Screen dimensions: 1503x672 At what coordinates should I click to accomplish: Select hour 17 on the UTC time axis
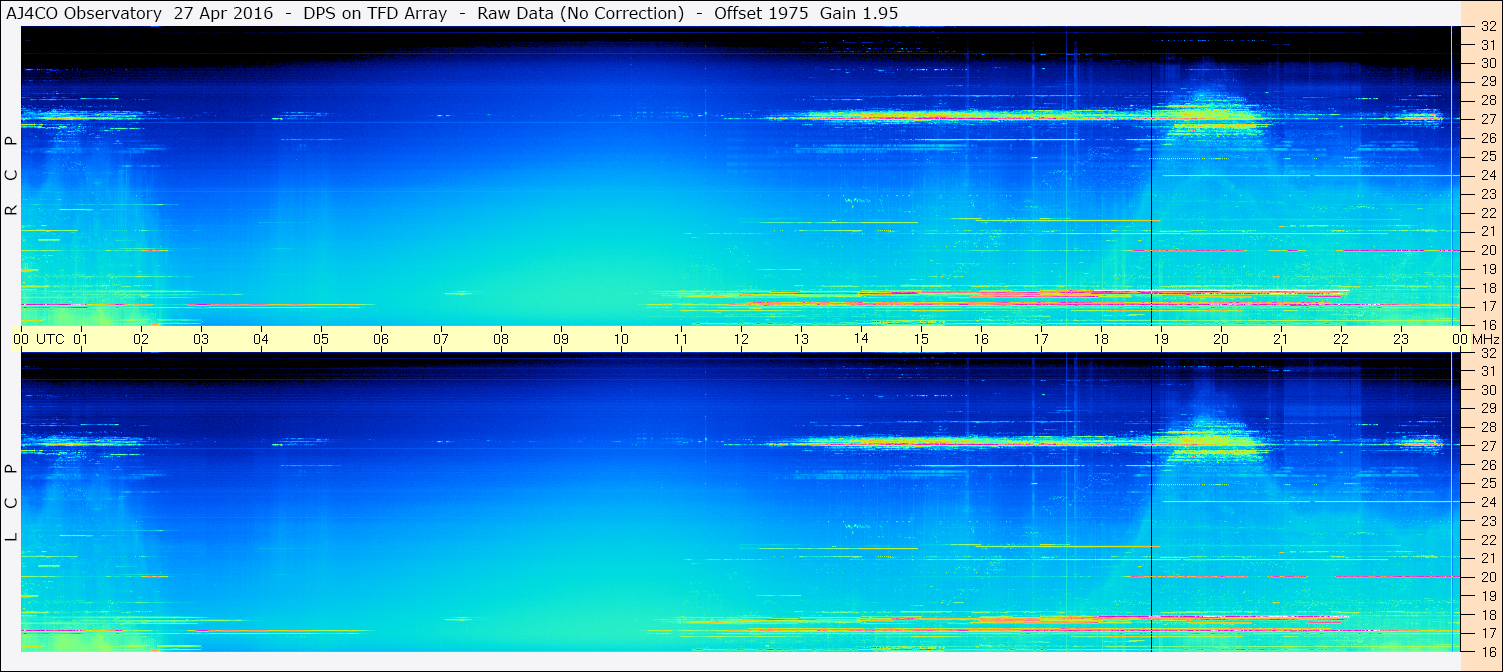click(x=1041, y=339)
